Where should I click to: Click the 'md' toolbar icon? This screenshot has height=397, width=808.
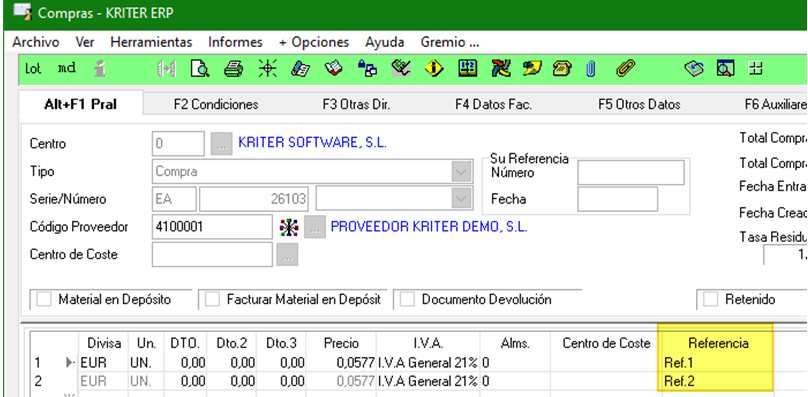click(66, 68)
